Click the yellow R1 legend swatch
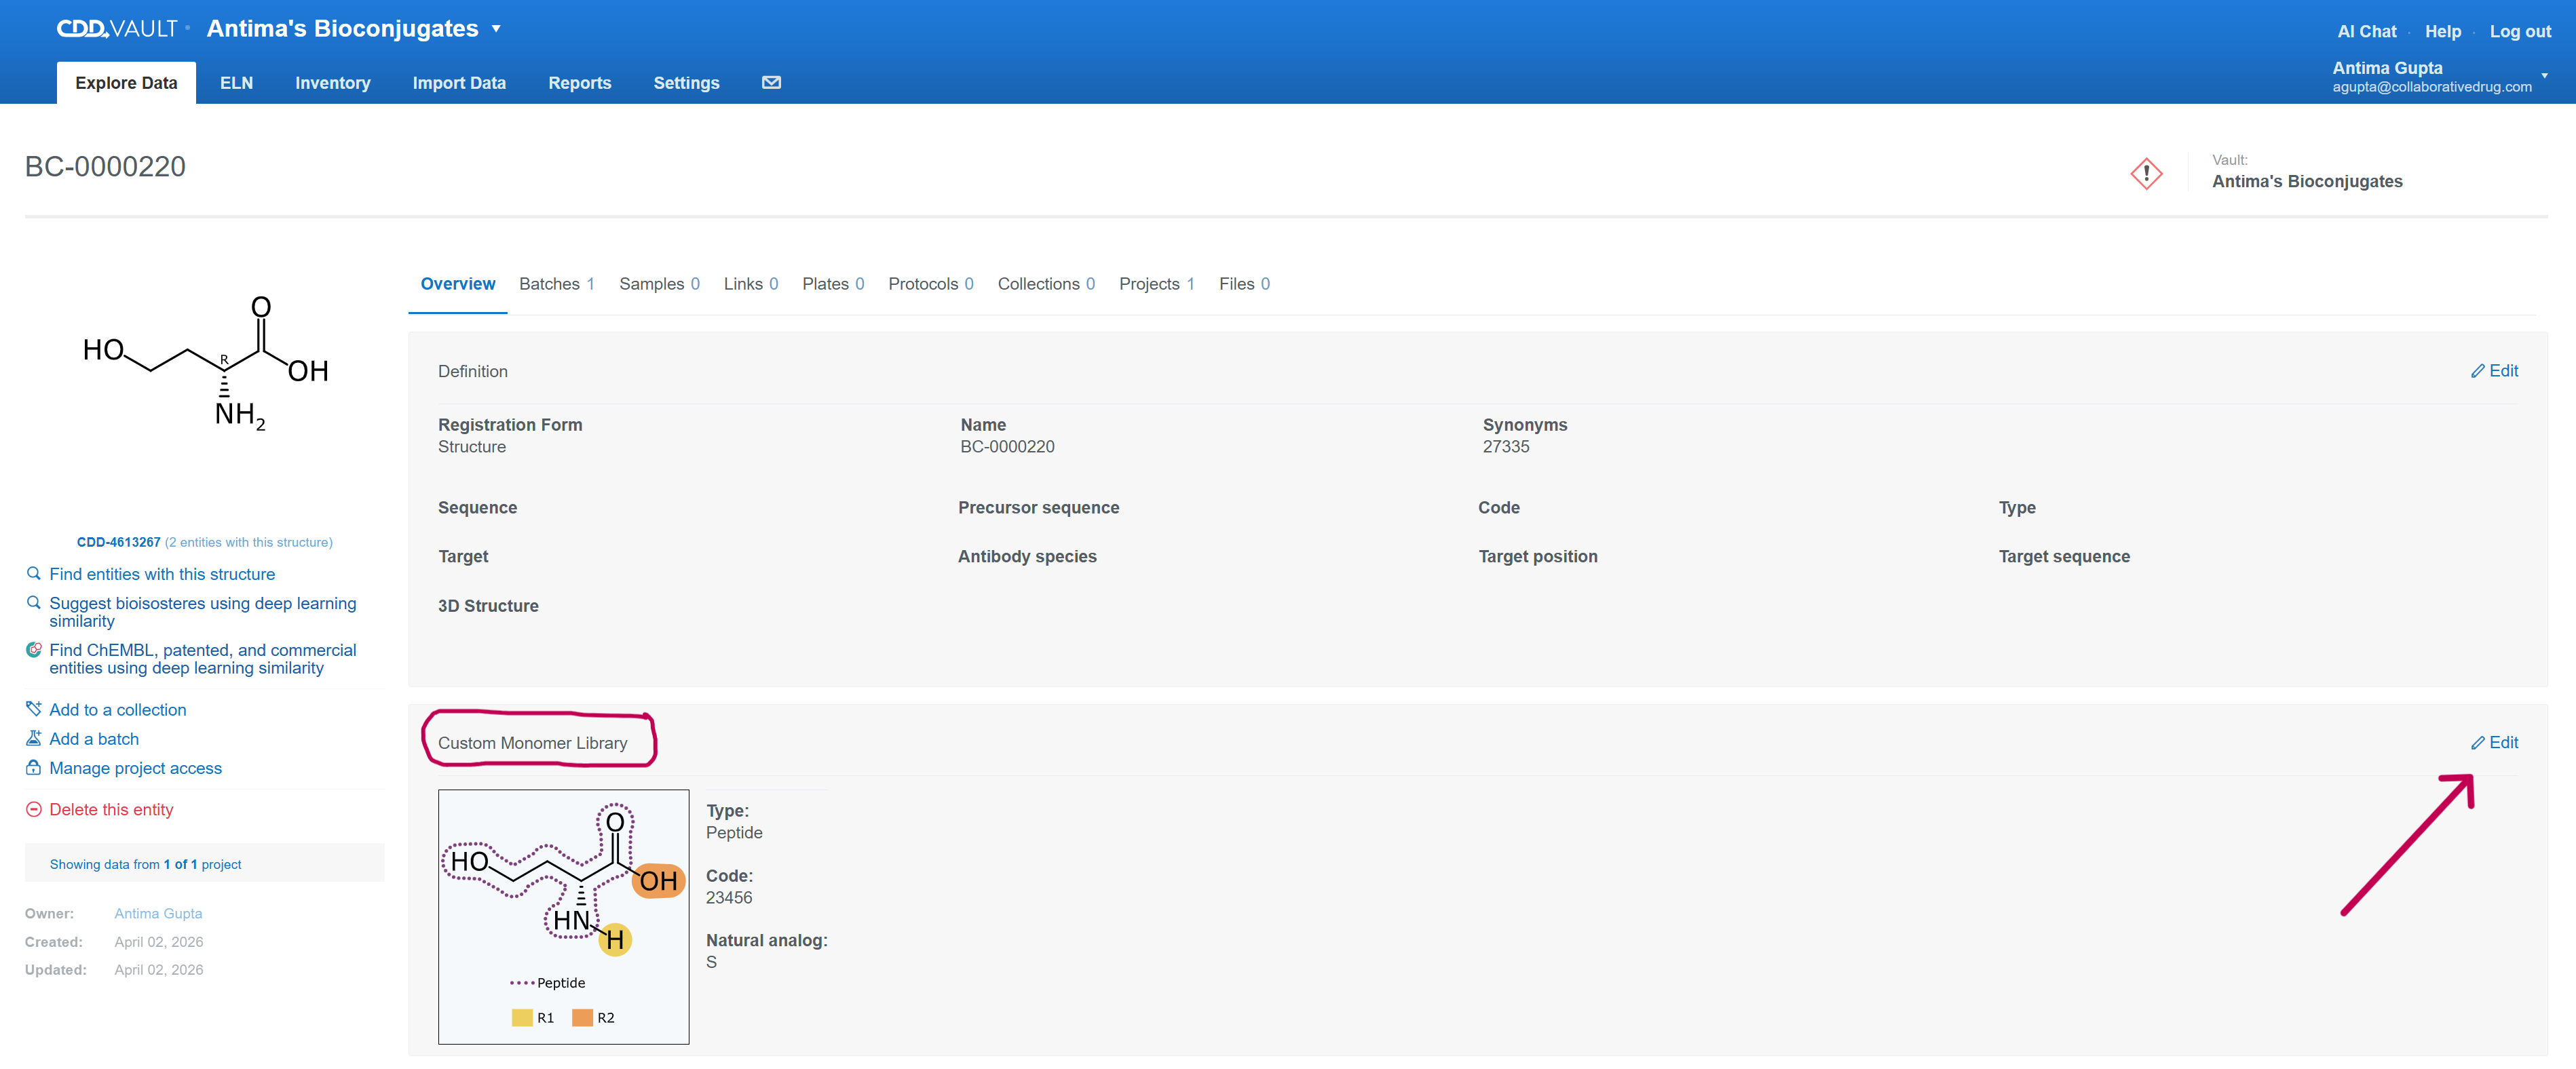 click(x=521, y=1018)
